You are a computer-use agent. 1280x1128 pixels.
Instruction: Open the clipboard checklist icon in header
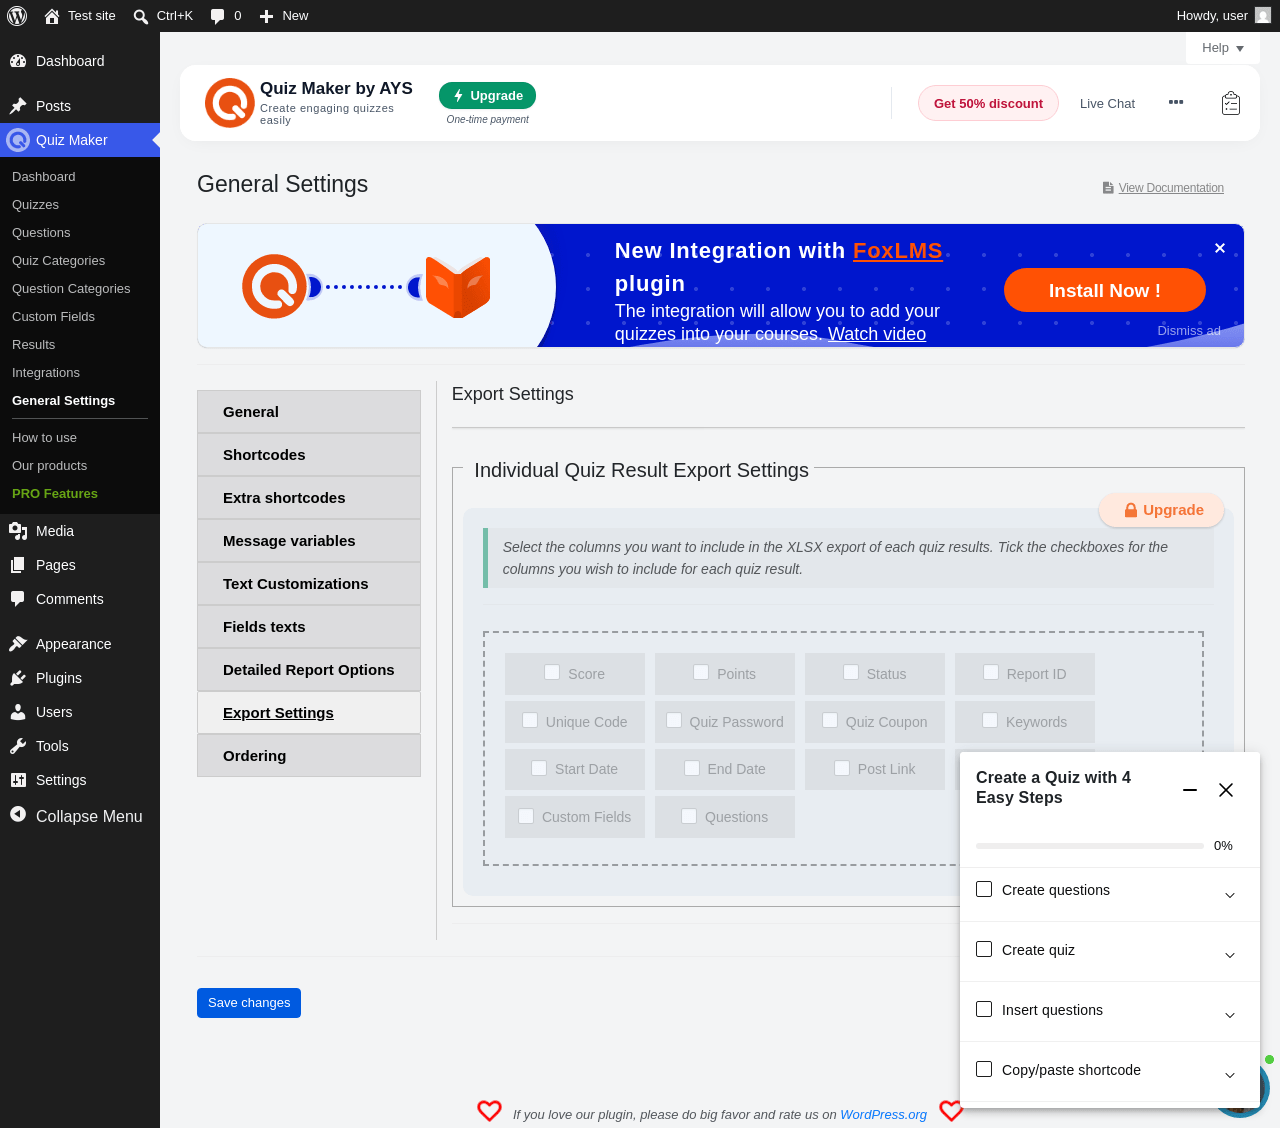tap(1231, 103)
